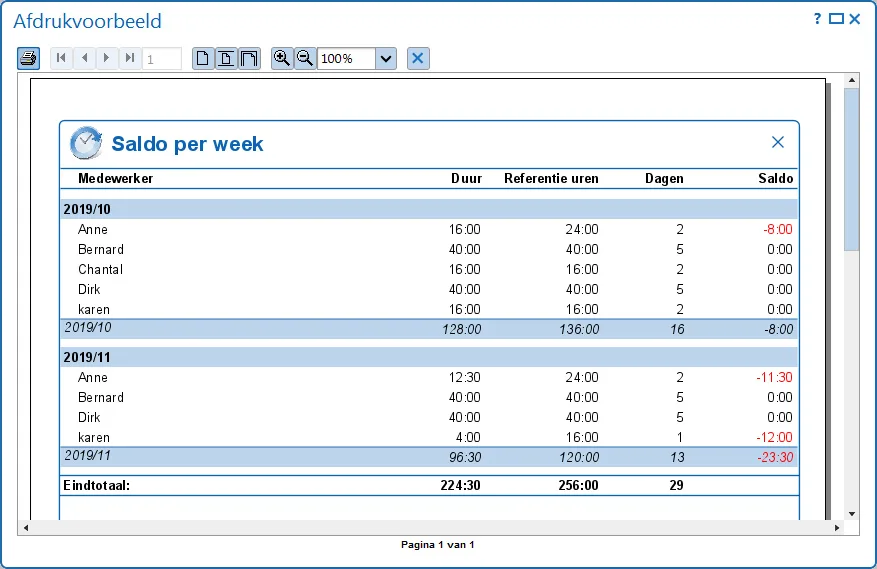The height and width of the screenshot is (569, 877).
Task: Click the red -8:00 saldo for Anne
Action: pos(778,229)
